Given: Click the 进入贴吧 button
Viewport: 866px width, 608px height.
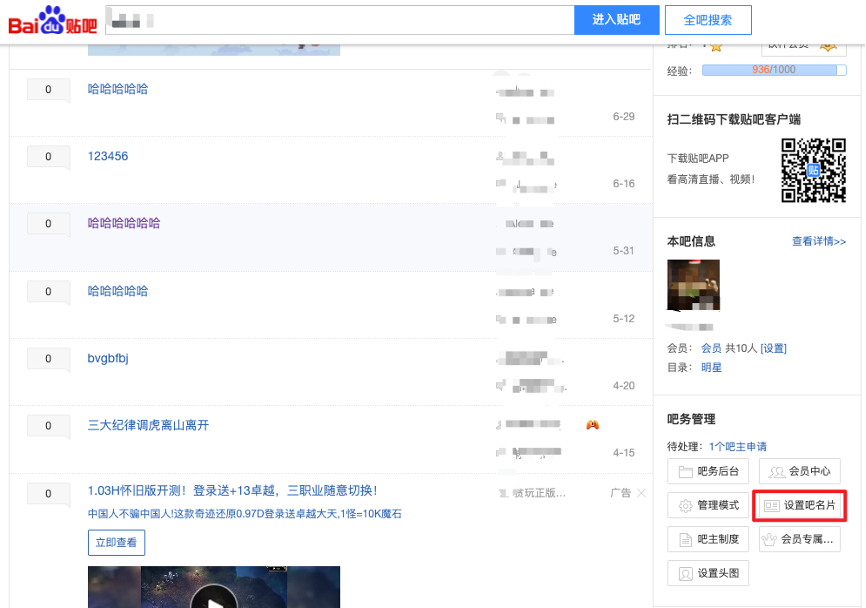Looking at the screenshot, I should tap(617, 20).
